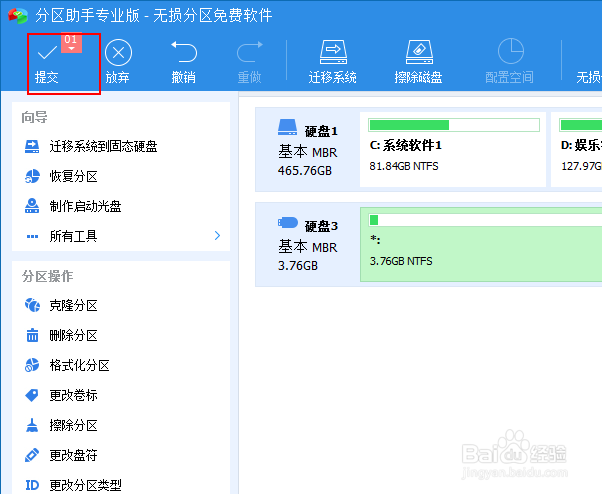This screenshot has width=602, height=494.
Task: Click the 删除分区 trash icon
Action: pyautogui.click(x=32, y=335)
